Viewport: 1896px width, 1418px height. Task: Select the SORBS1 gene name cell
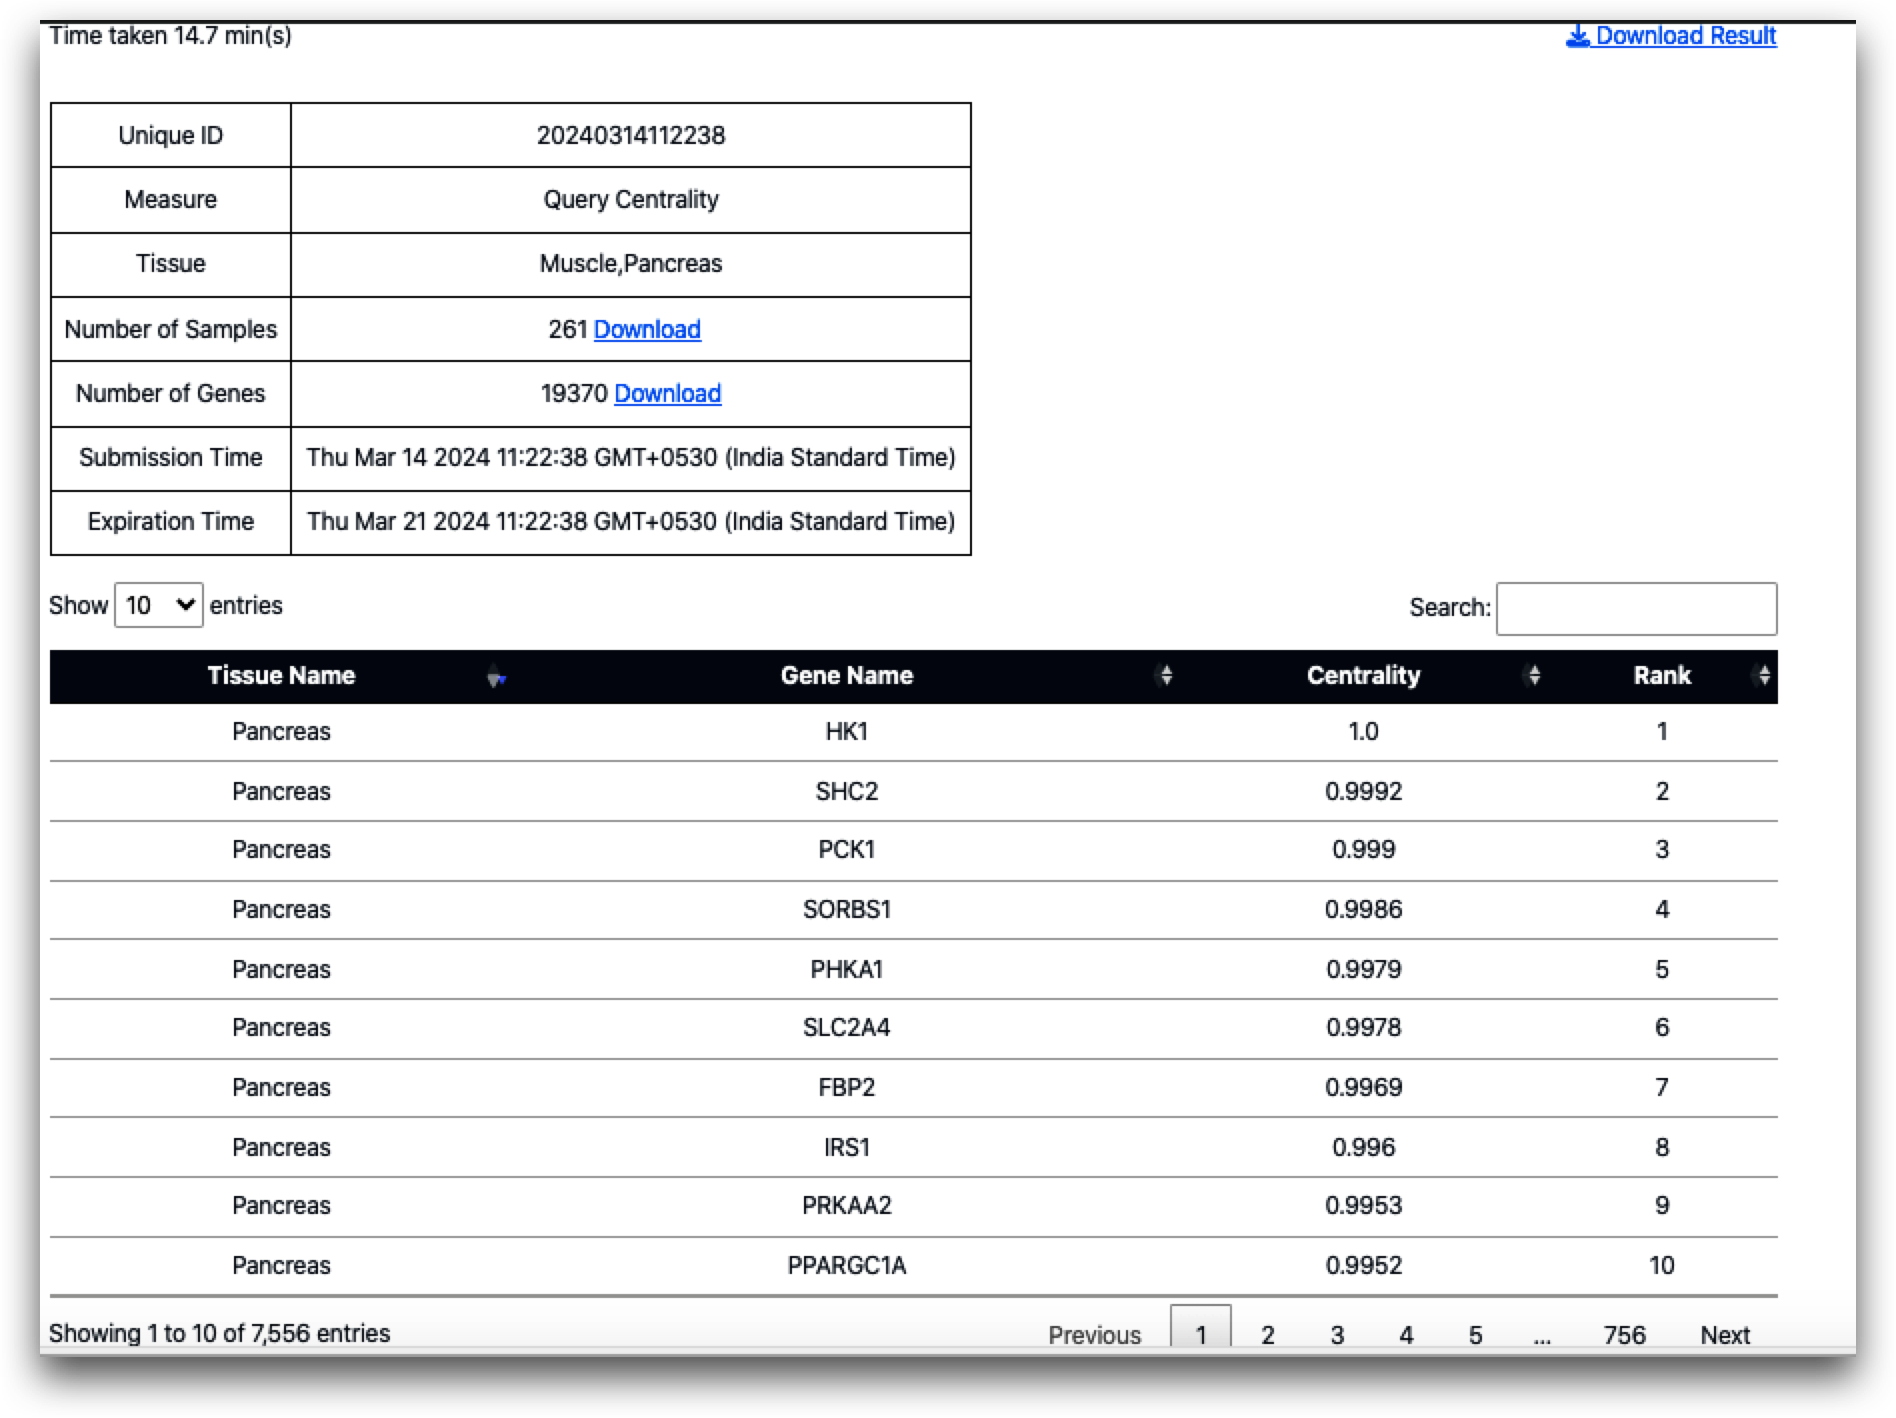846,909
